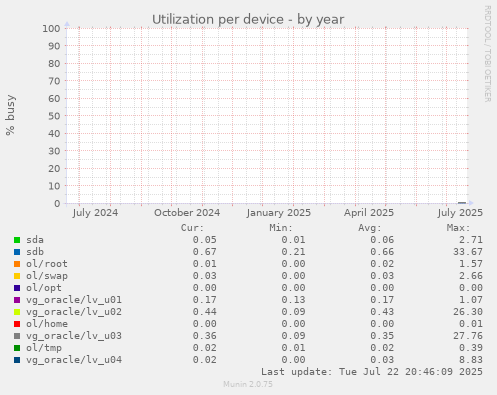This screenshot has width=497, height=395.
Task: Select the vg_oracle/lv_u02 legend label
Action: coord(74,312)
